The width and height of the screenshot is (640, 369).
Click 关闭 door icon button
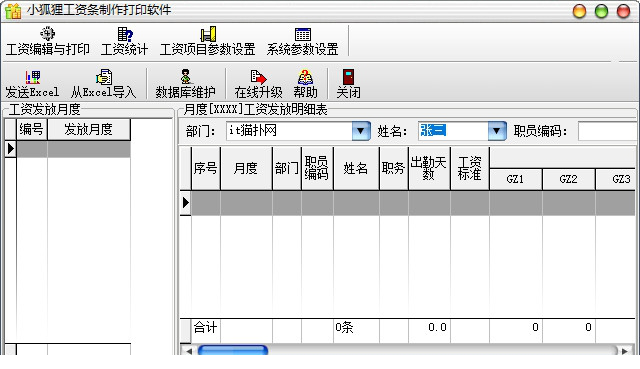pyautogui.click(x=348, y=84)
